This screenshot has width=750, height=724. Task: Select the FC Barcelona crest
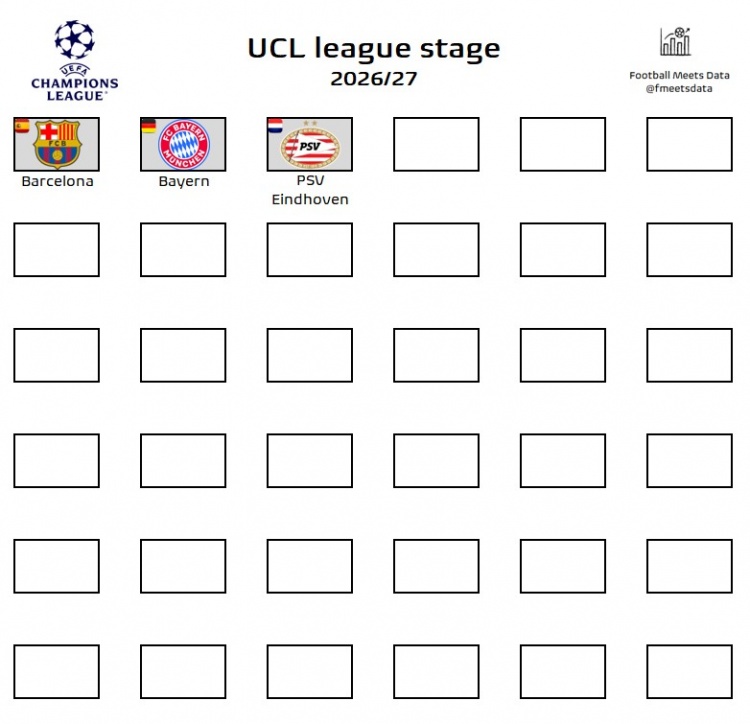(57, 145)
